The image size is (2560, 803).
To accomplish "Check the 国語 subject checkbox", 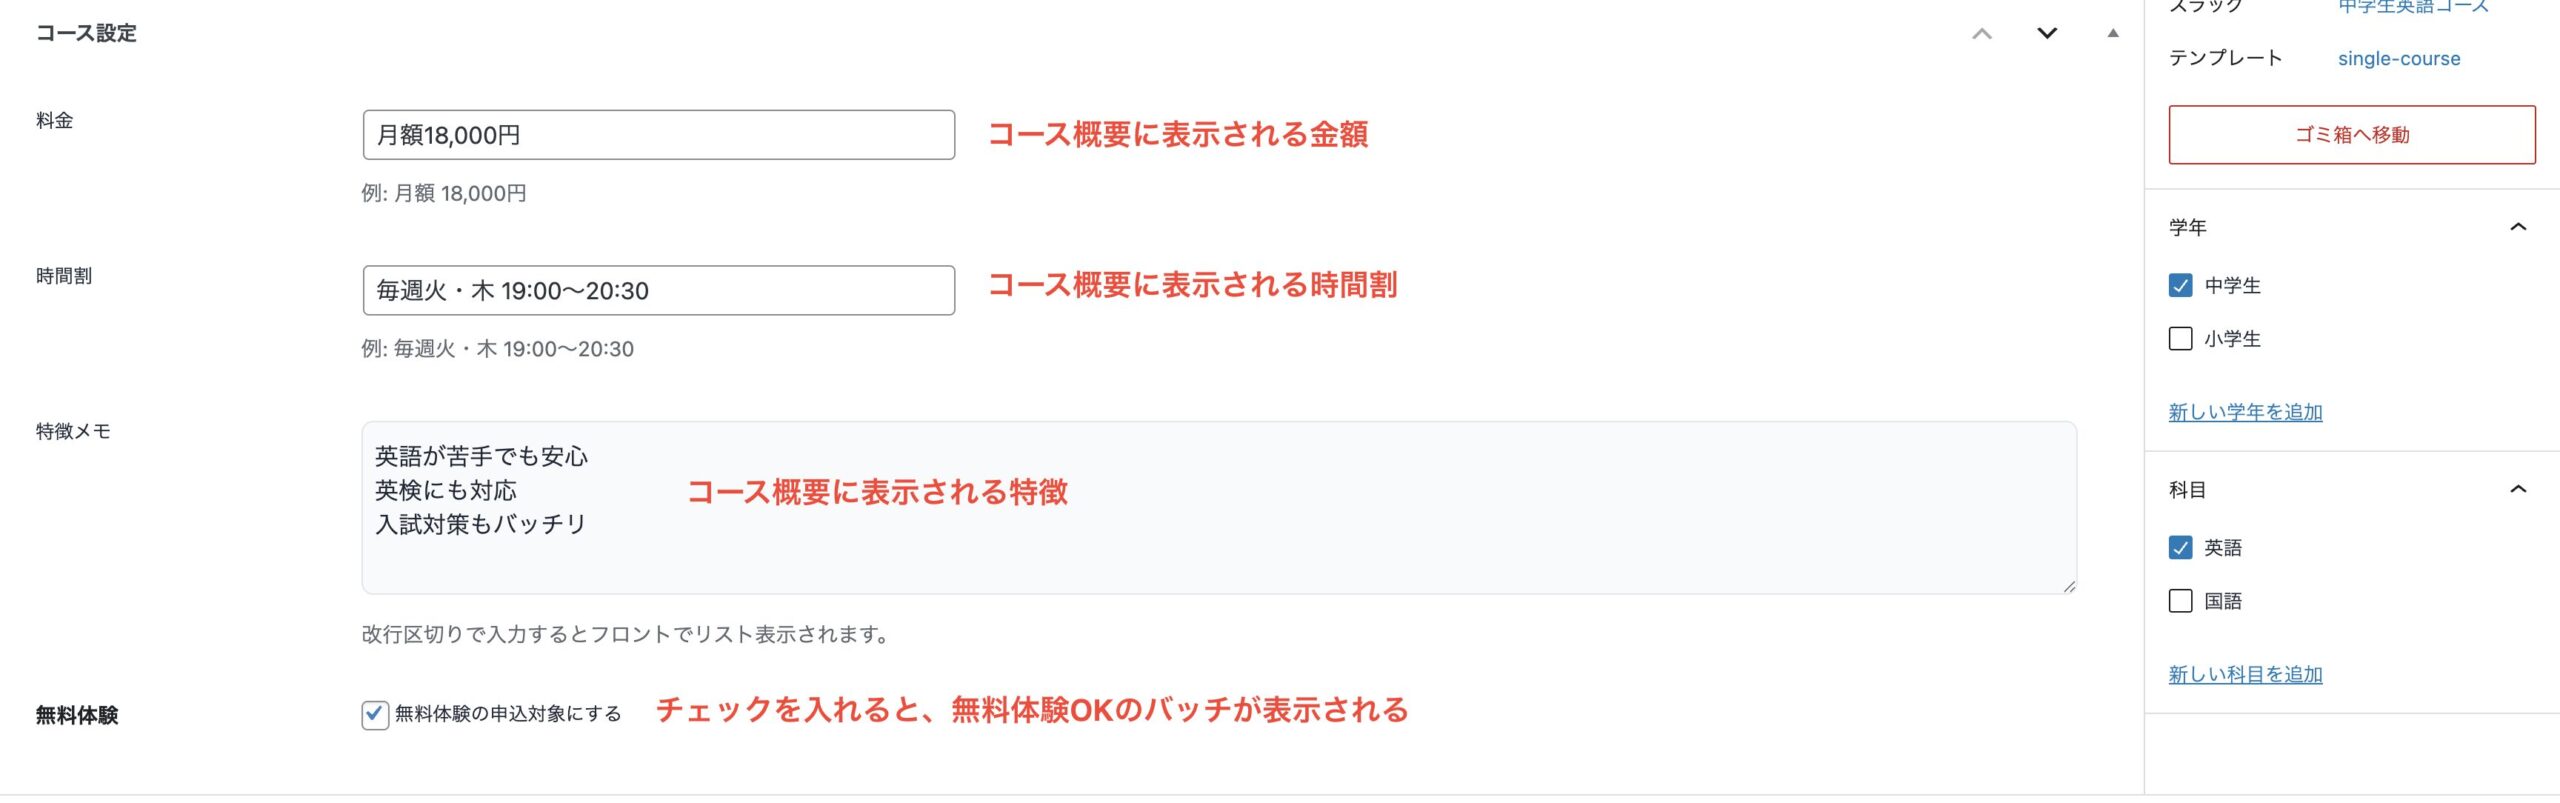I will [2180, 600].
